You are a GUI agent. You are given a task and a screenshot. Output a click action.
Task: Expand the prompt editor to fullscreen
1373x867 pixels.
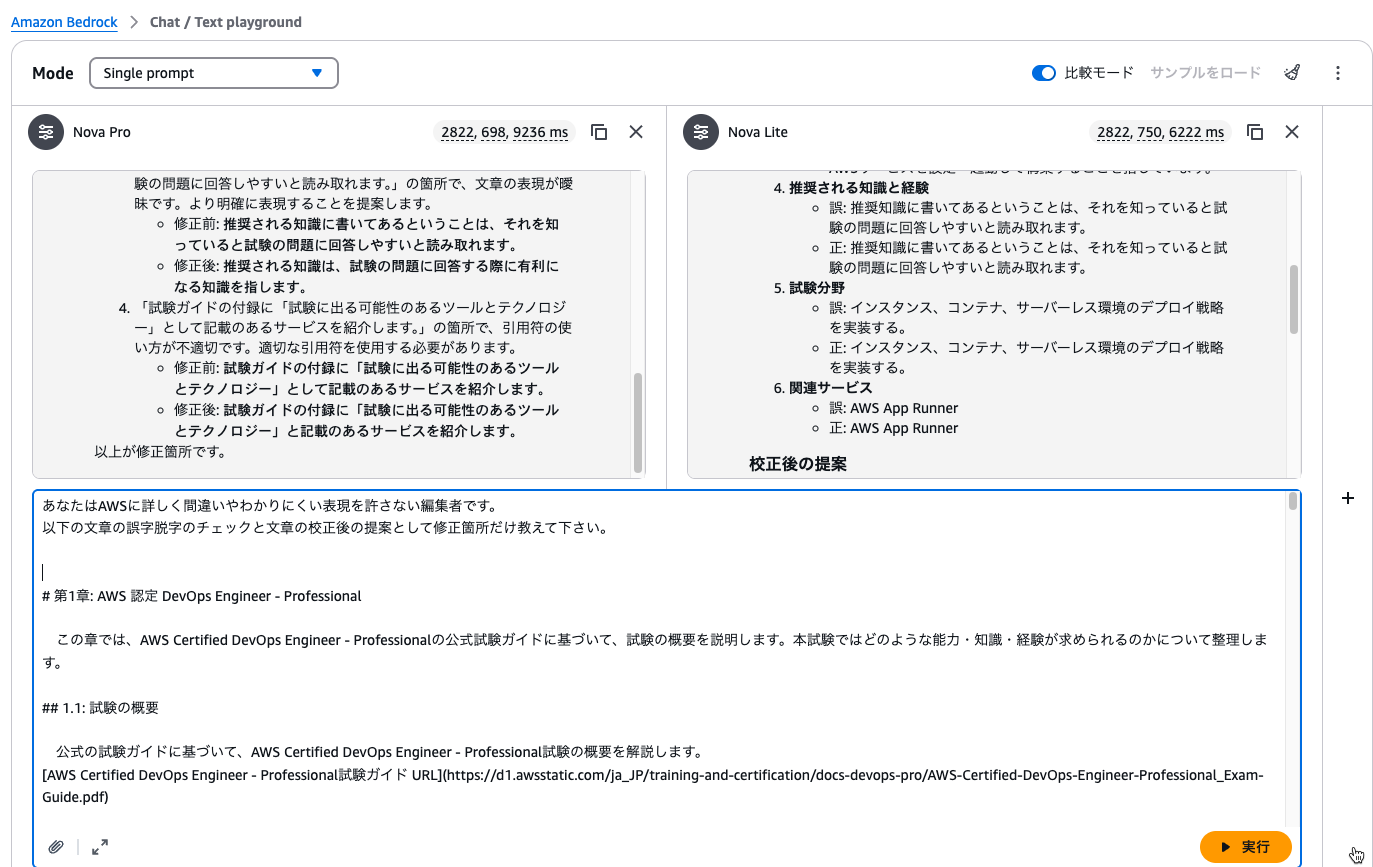pos(100,847)
